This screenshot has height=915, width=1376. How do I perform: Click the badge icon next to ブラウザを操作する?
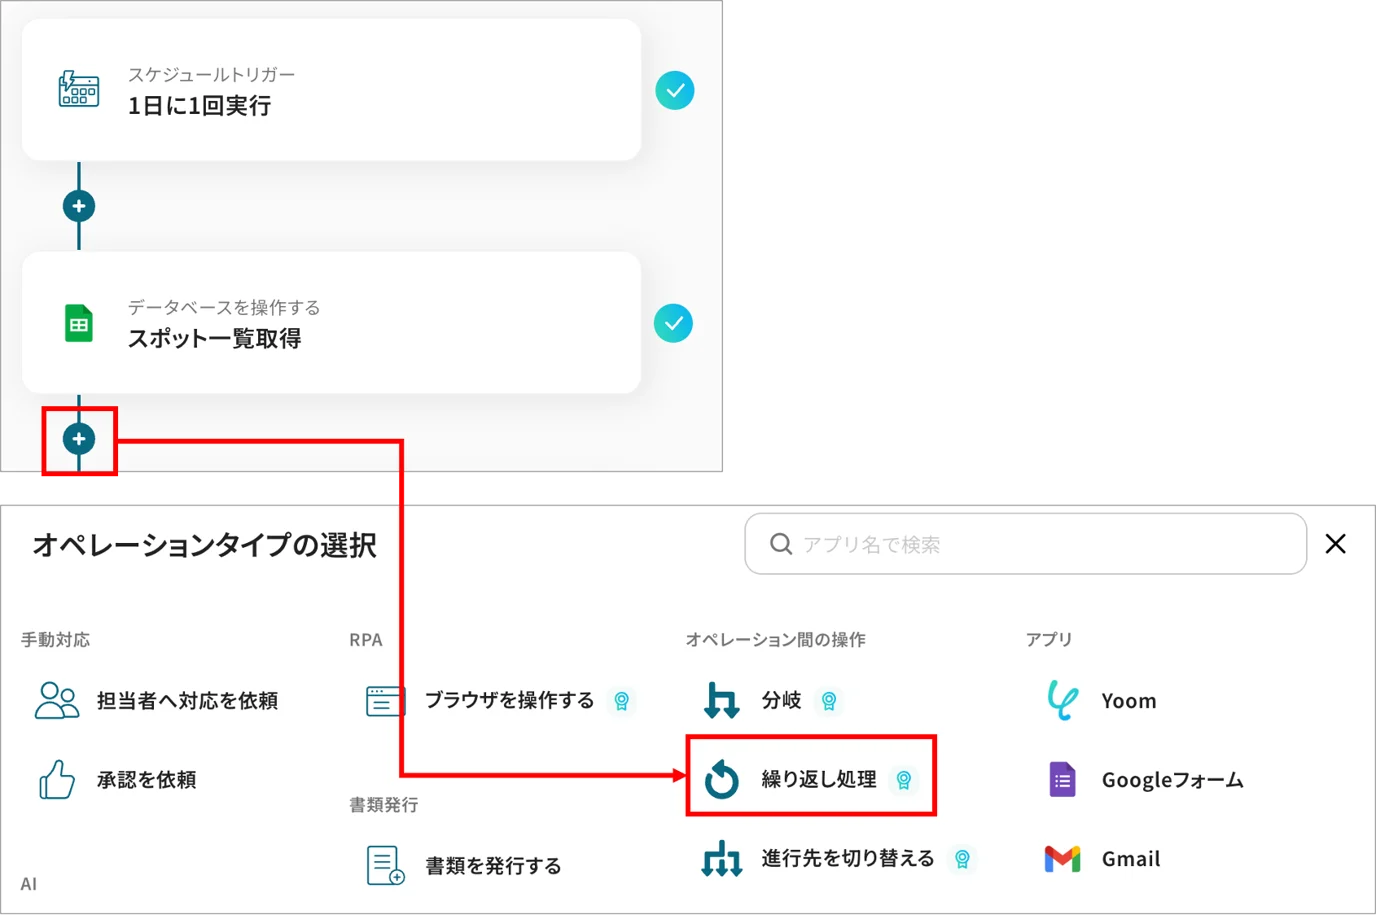pyautogui.click(x=621, y=701)
